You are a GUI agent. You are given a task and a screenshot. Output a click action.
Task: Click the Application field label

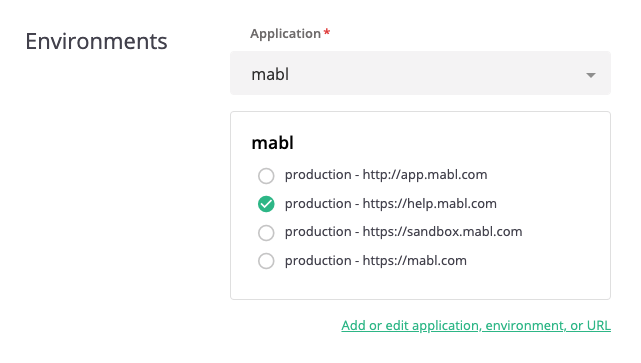coord(285,34)
